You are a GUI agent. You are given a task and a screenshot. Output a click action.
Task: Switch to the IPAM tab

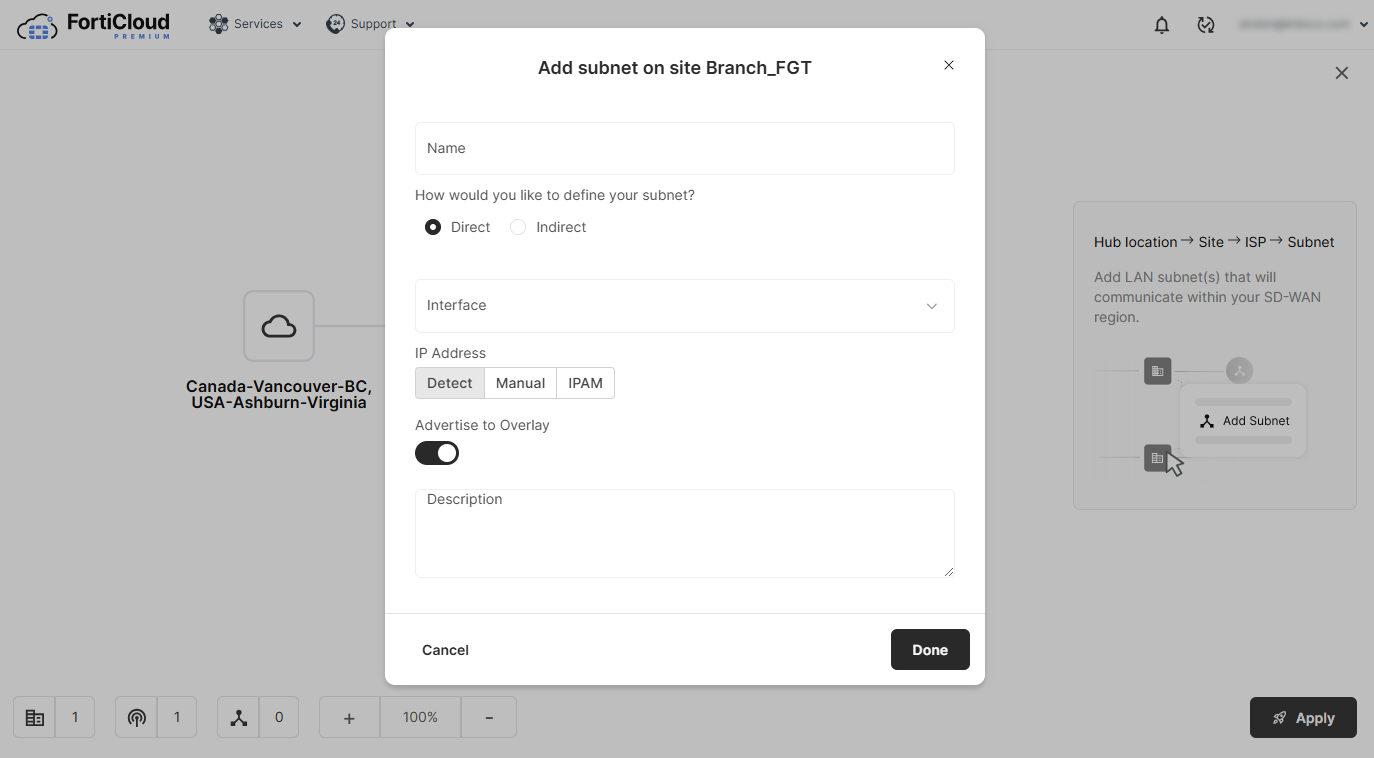click(585, 383)
